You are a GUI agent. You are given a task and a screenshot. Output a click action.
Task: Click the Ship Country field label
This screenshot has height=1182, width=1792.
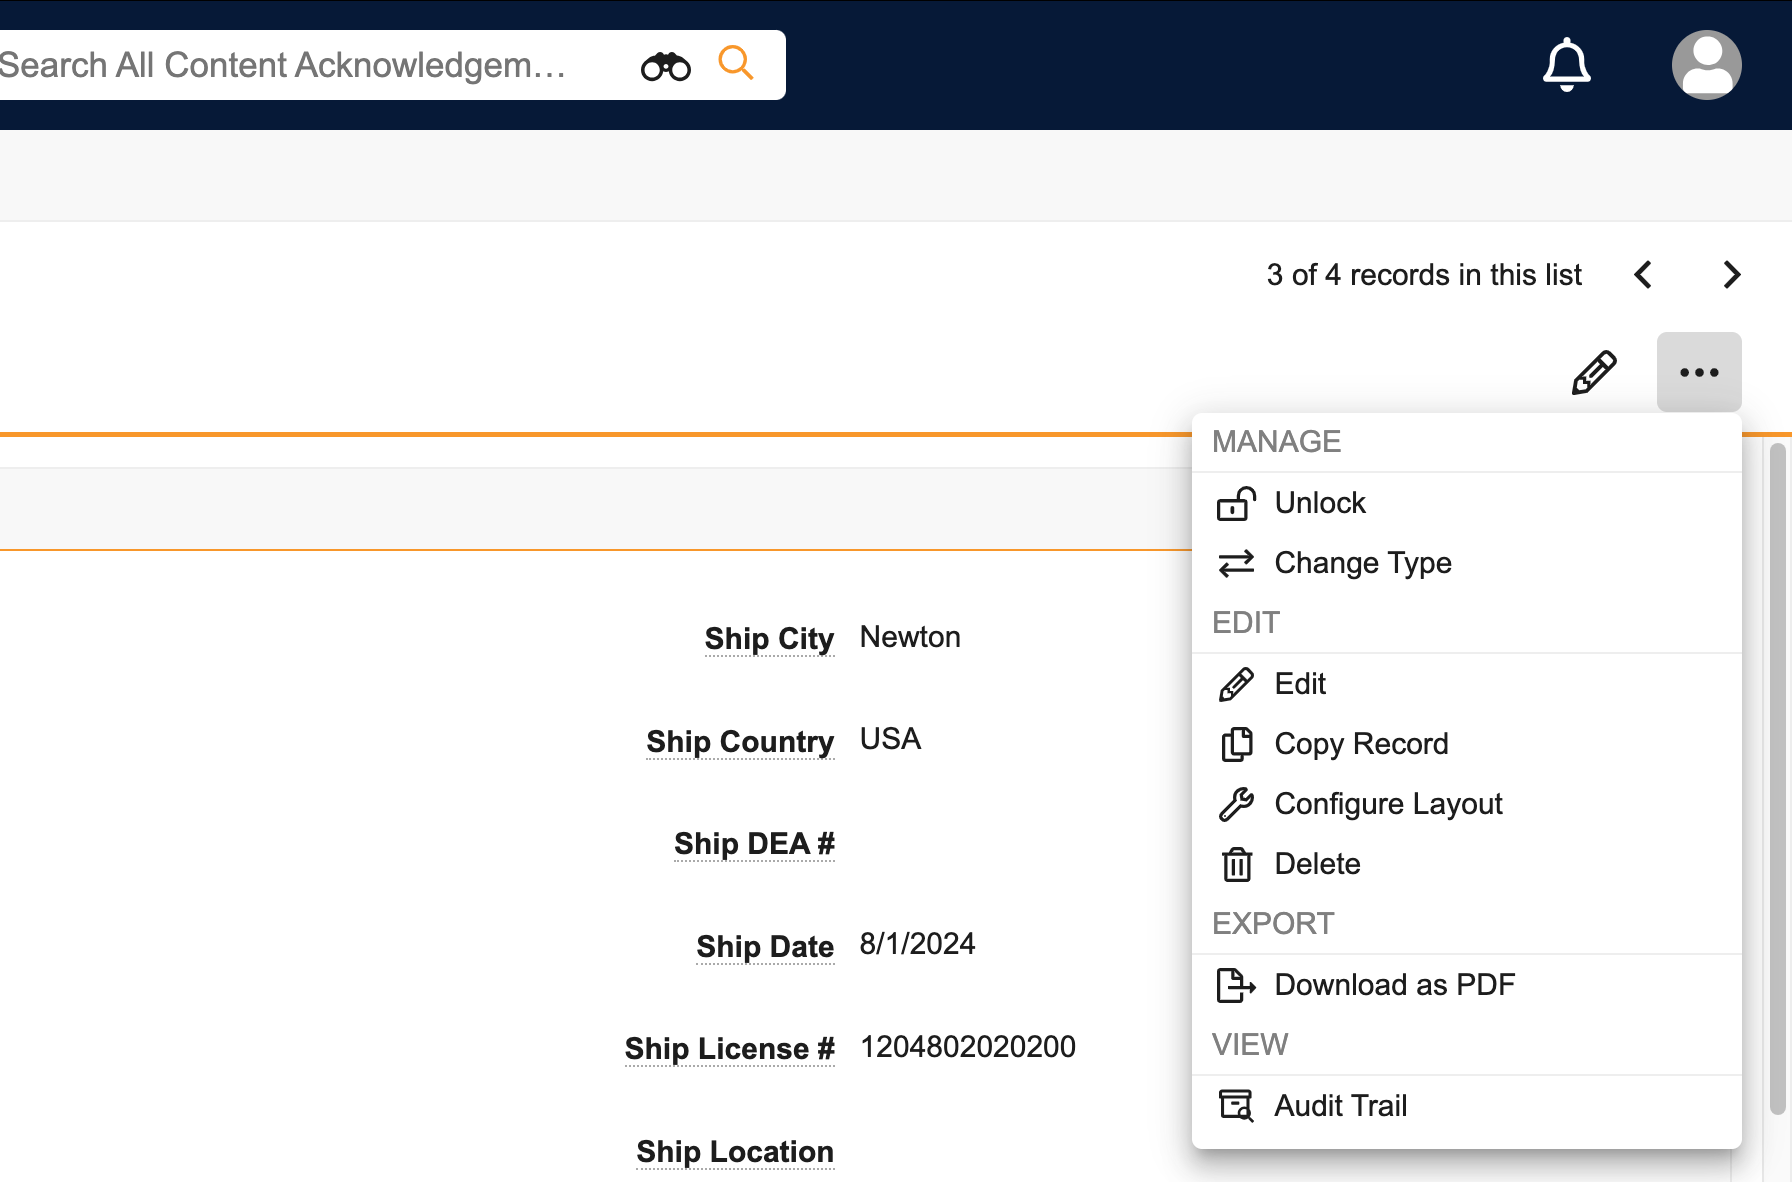tap(739, 742)
